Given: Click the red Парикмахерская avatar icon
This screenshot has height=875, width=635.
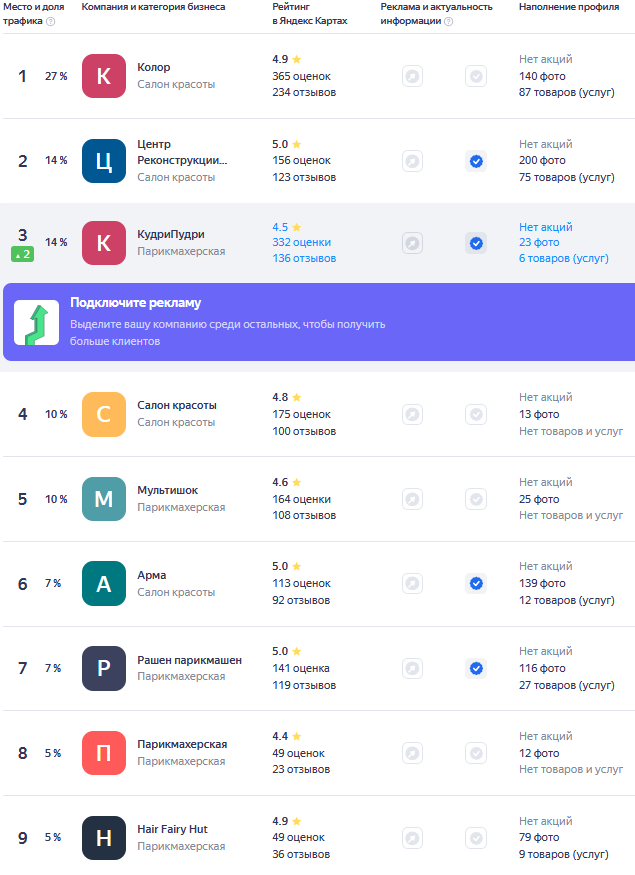Looking at the screenshot, I should coord(104,753).
